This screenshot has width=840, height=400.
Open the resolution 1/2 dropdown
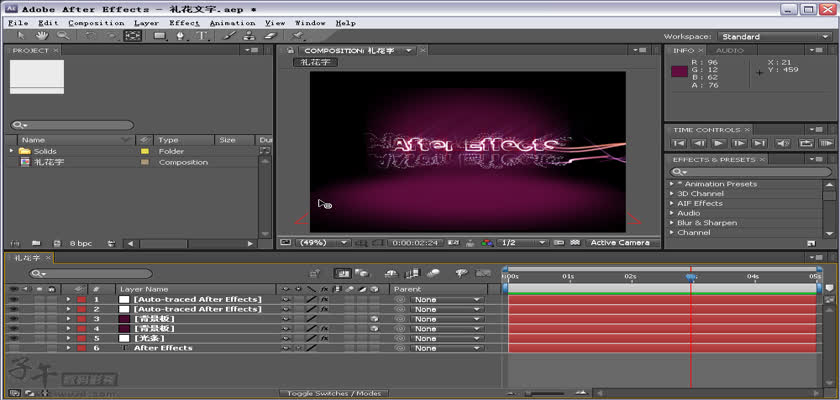522,243
